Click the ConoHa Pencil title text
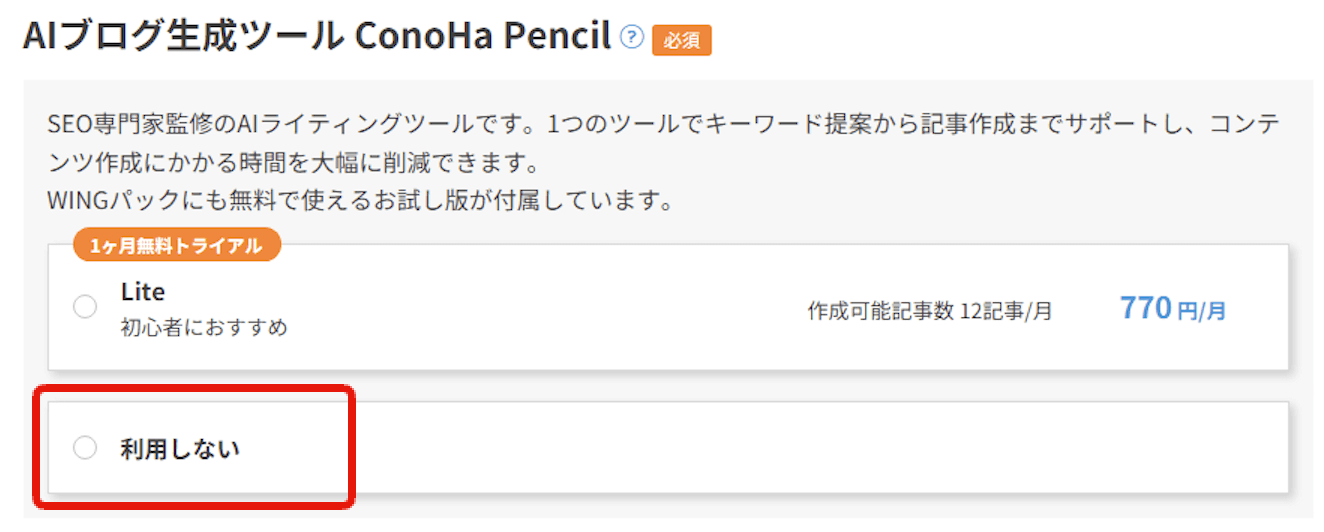The image size is (1324, 532). pyautogui.click(x=482, y=36)
